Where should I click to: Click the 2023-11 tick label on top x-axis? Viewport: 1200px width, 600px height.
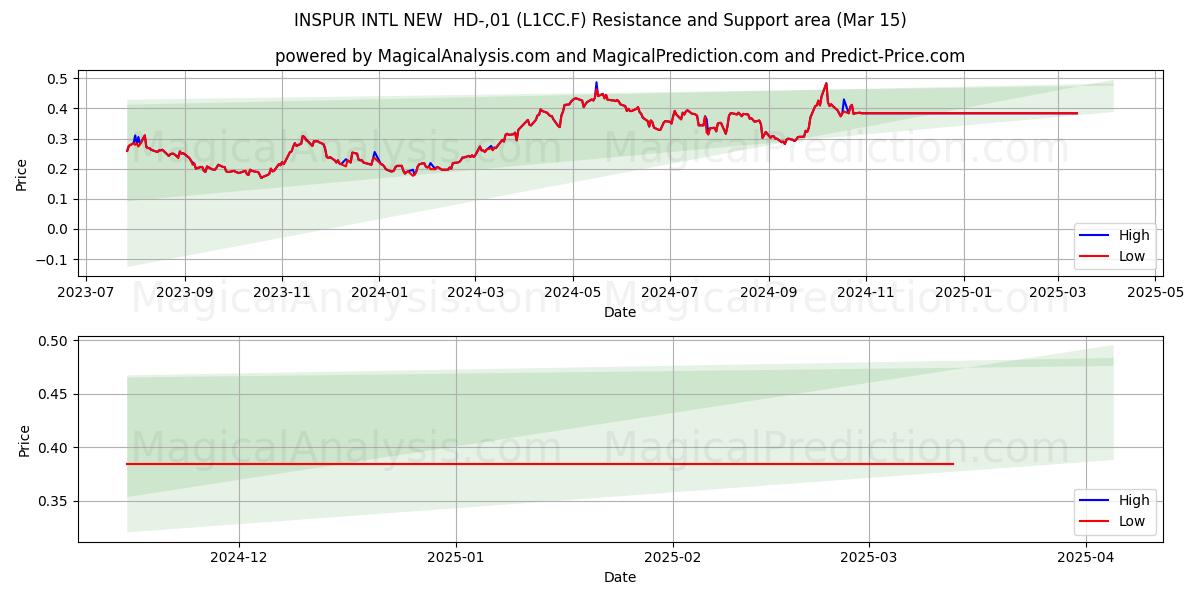[282, 294]
